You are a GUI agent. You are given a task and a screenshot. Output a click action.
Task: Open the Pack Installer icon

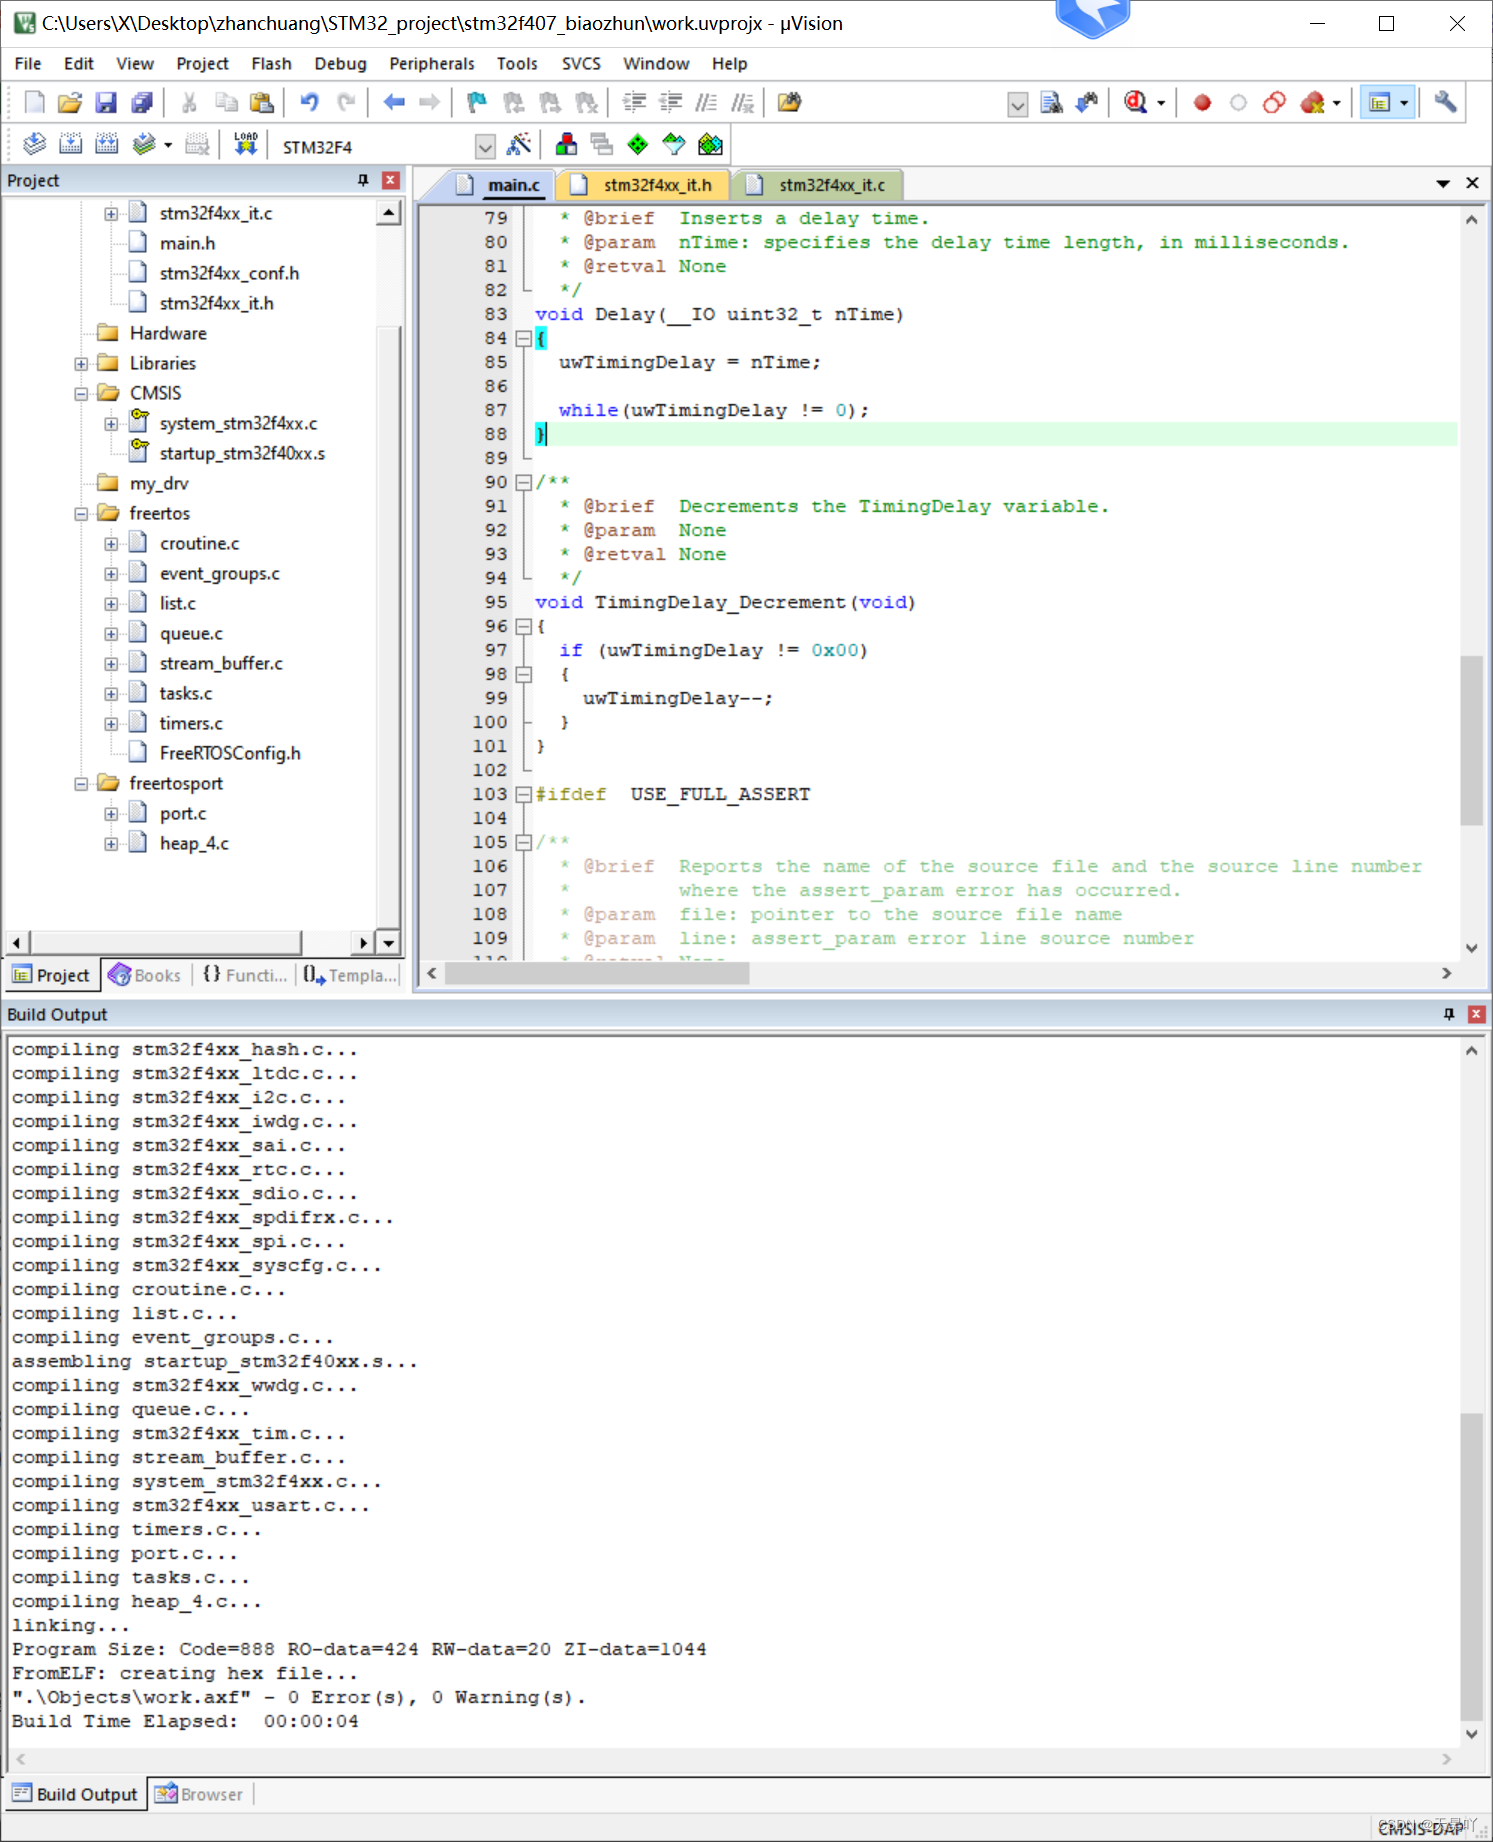(710, 145)
